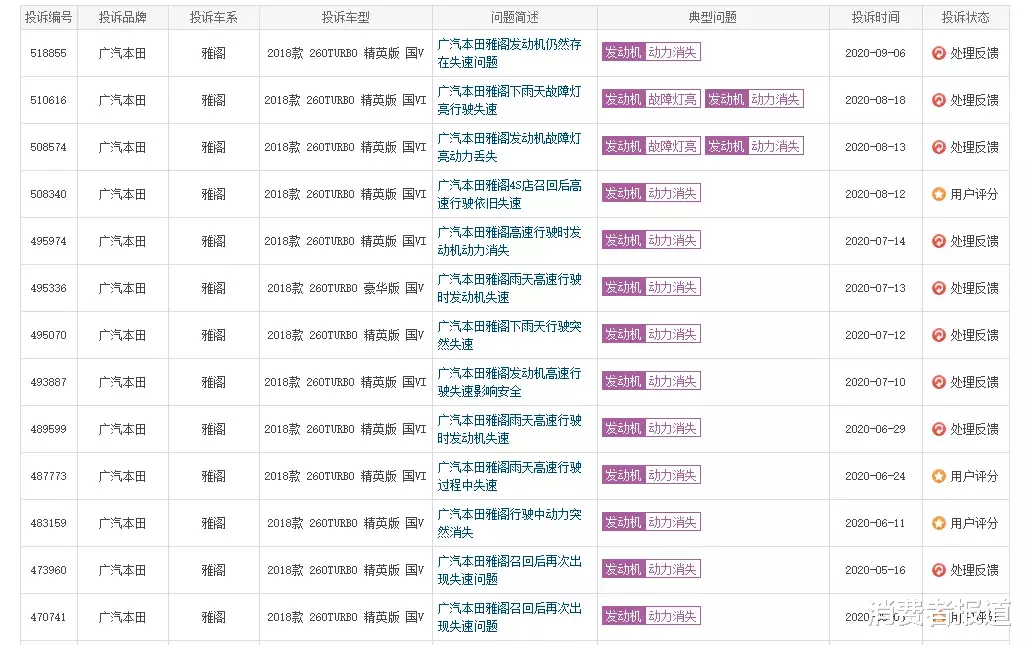Viewport: 1026px width, 645px height.
Task: Select 处理反馈 status for complaint 493887
Action: [974, 382]
